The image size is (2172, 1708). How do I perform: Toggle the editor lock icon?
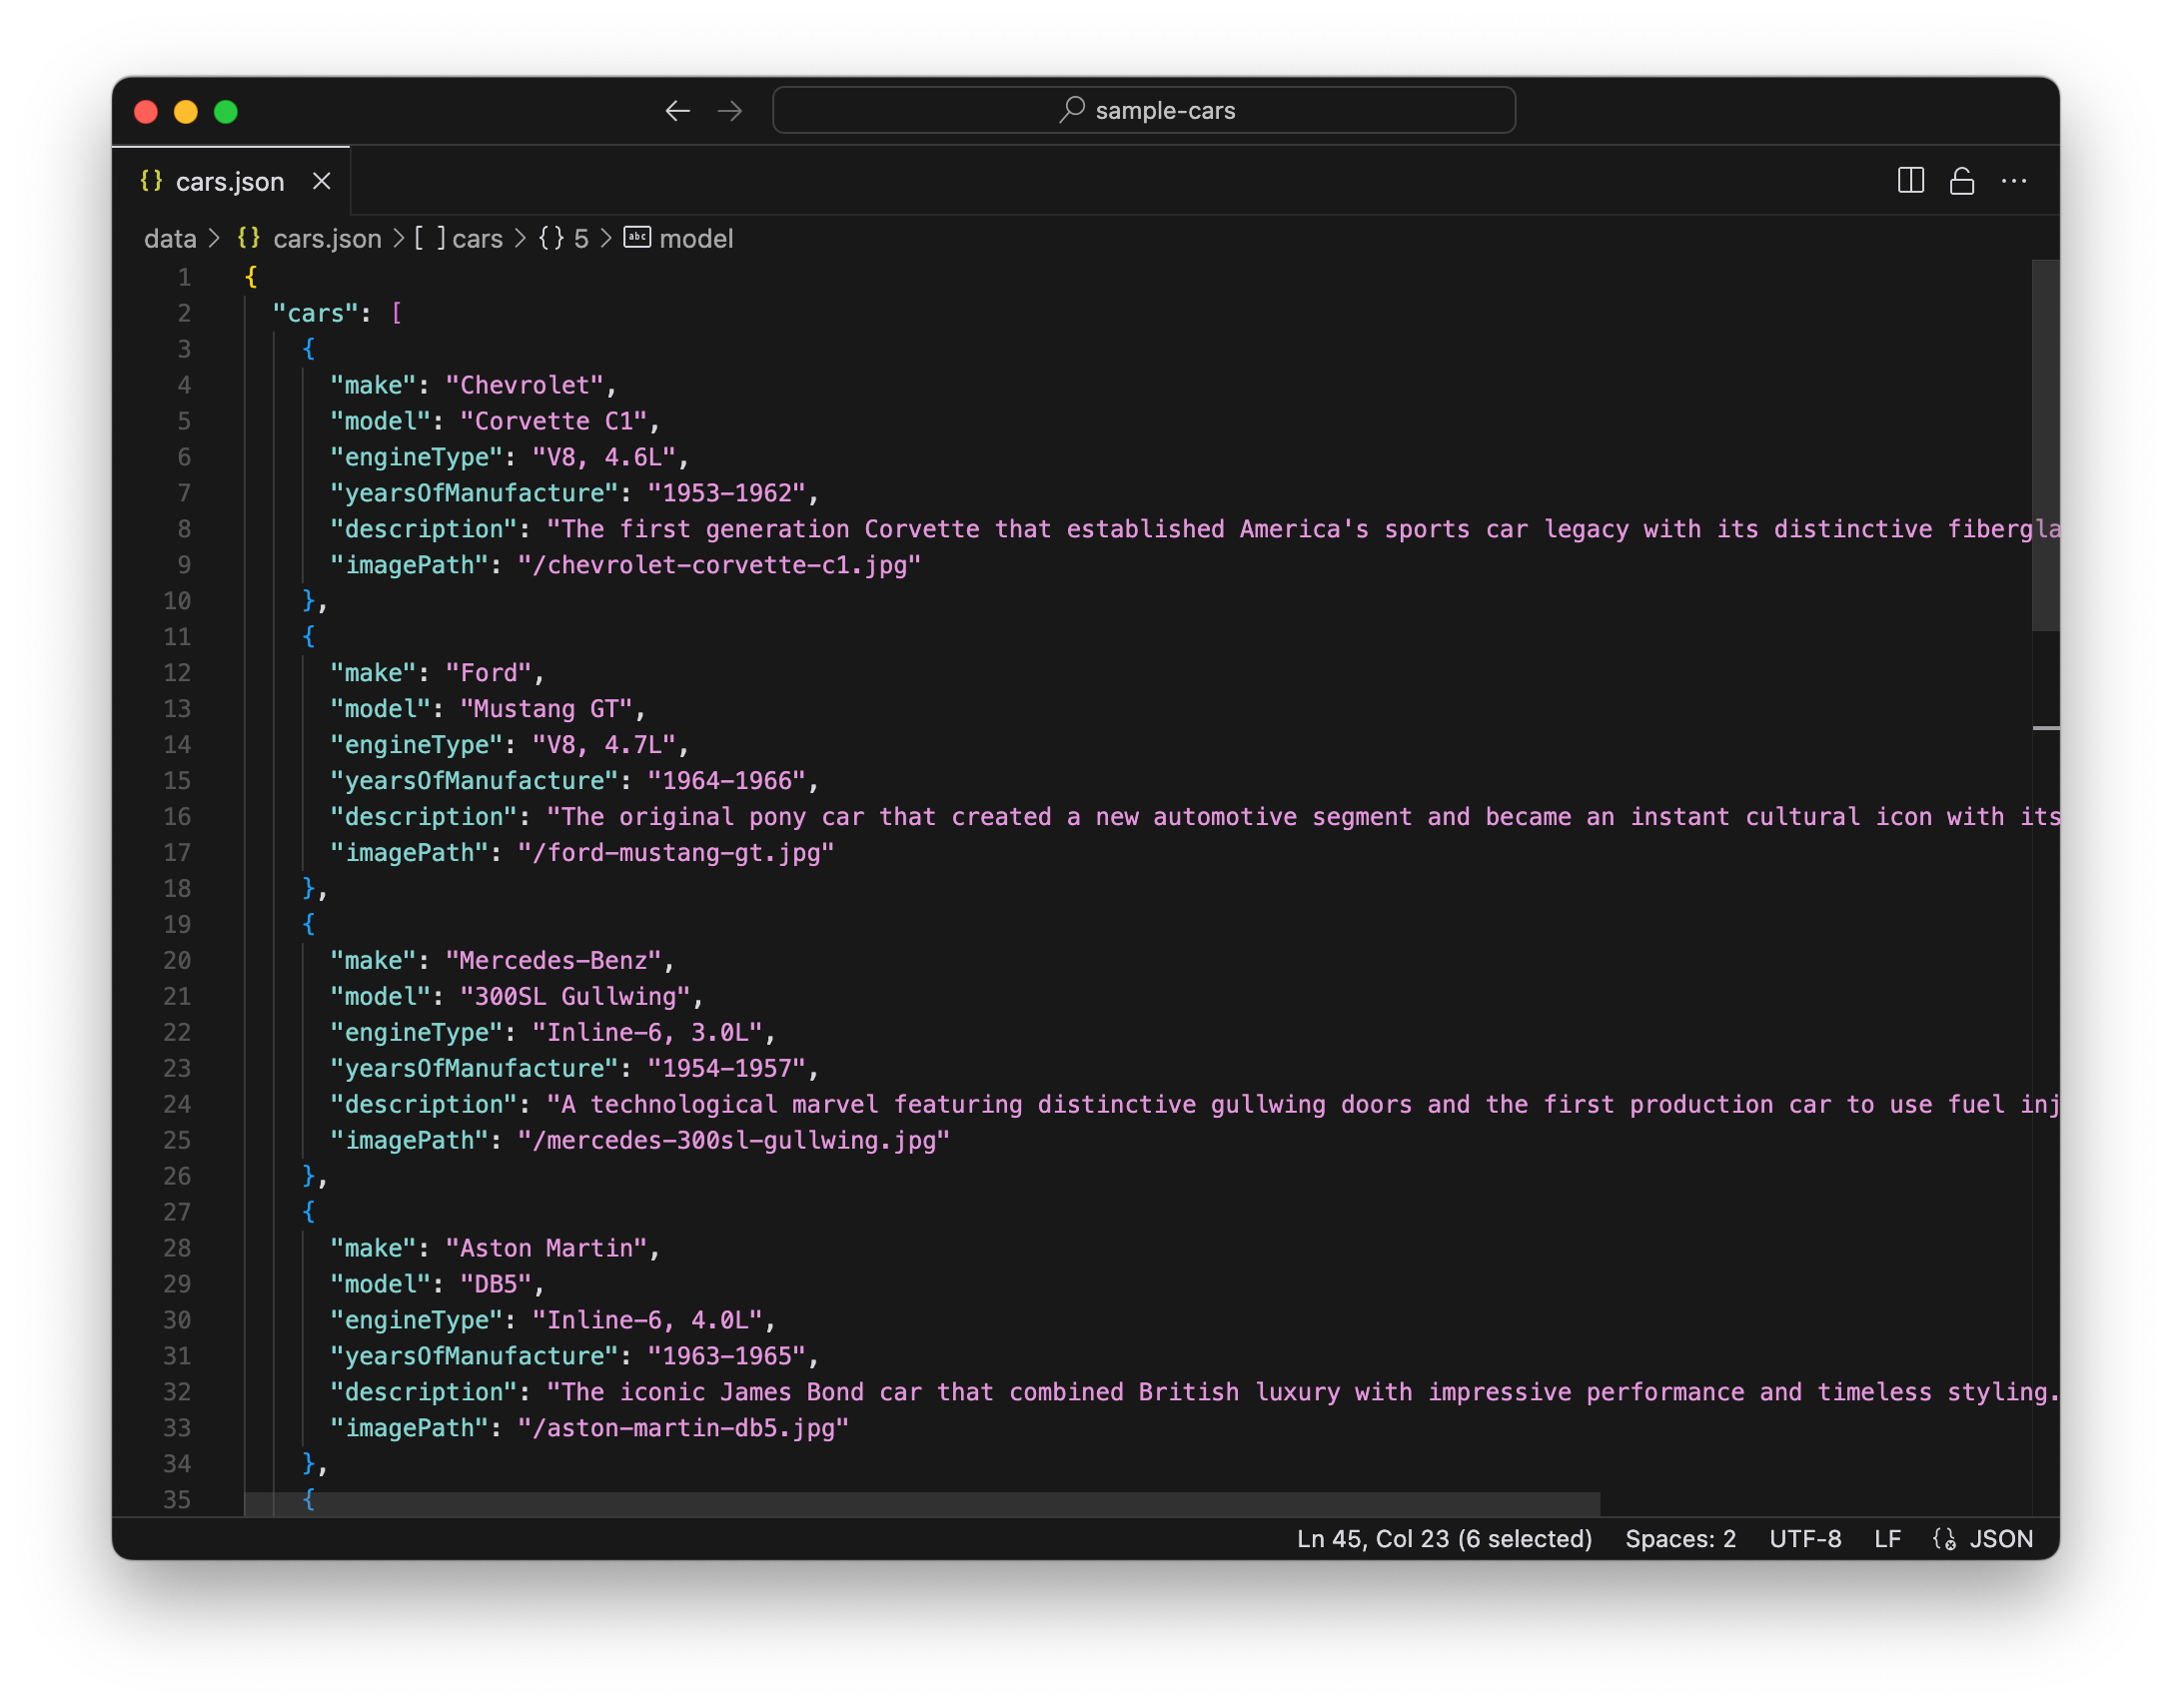pos(1961,181)
